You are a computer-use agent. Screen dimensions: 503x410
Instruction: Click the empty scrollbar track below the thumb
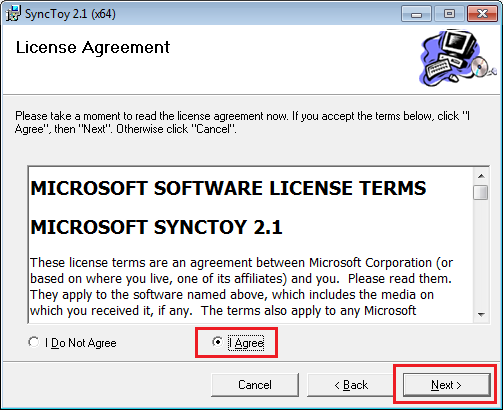click(481, 253)
